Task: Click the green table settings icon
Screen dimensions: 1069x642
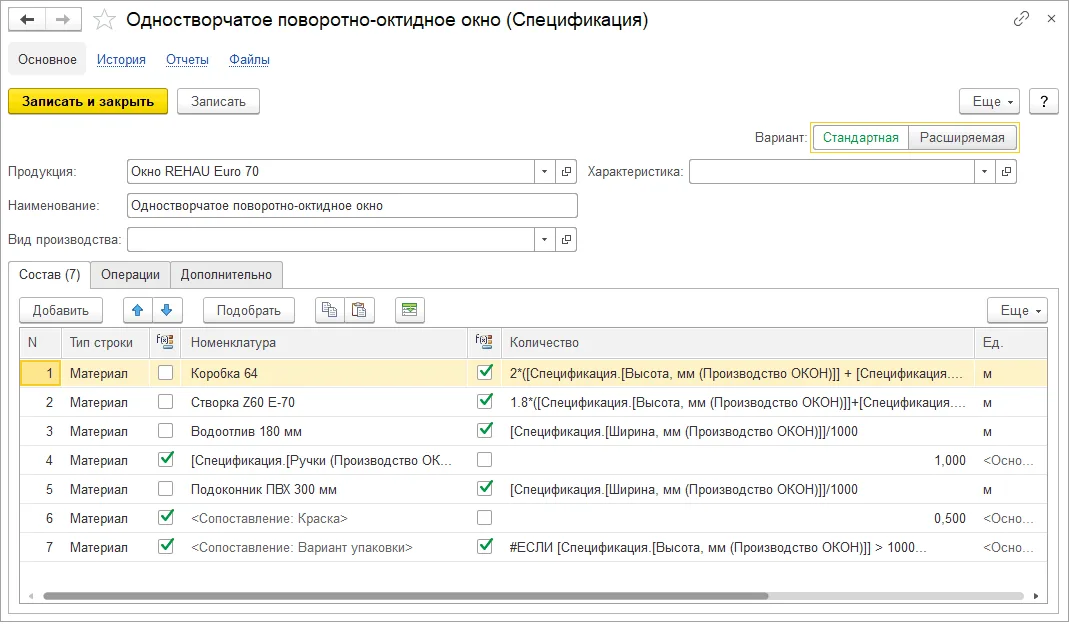Action: pyautogui.click(x=410, y=310)
